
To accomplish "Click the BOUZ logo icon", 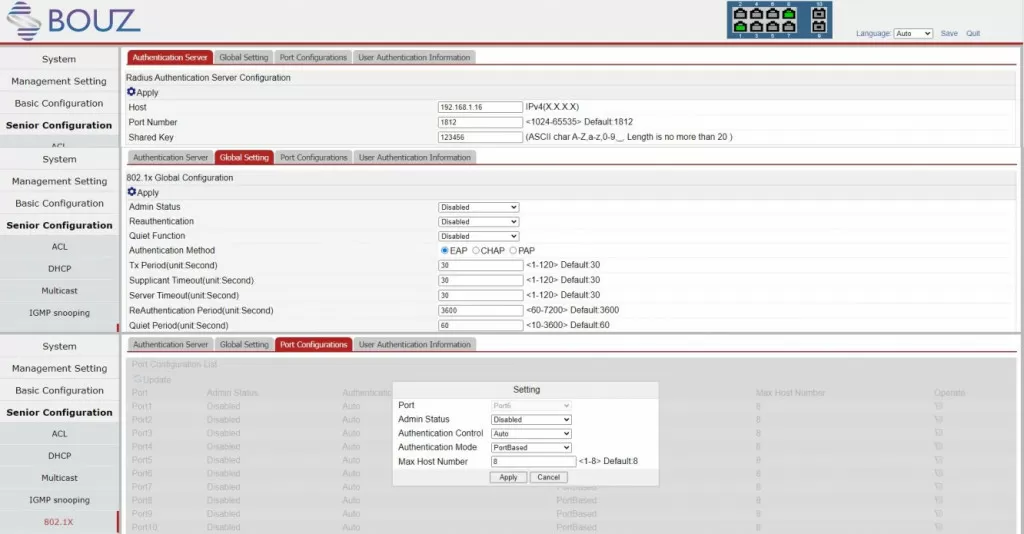I will click(24, 21).
